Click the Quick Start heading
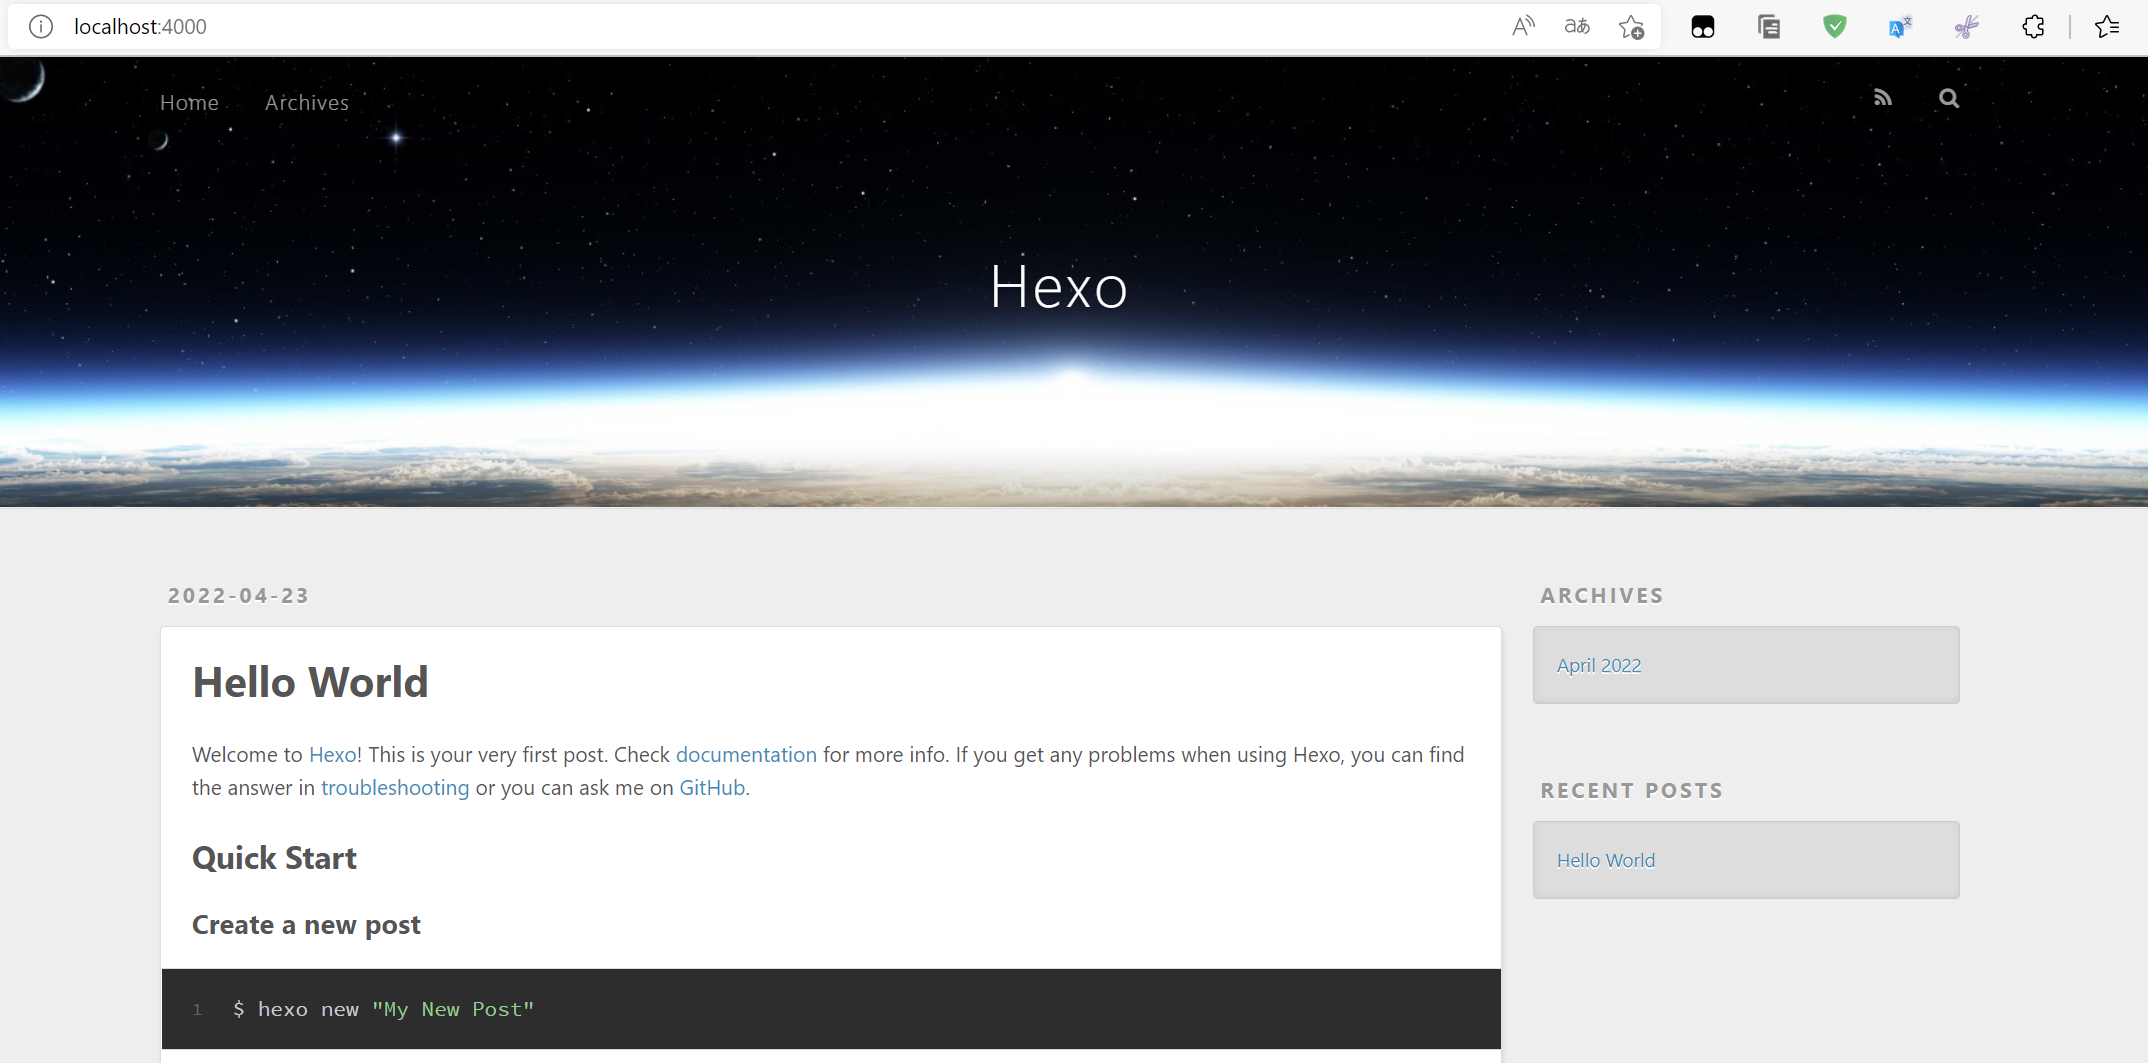The height and width of the screenshot is (1063, 2148). (x=274, y=858)
